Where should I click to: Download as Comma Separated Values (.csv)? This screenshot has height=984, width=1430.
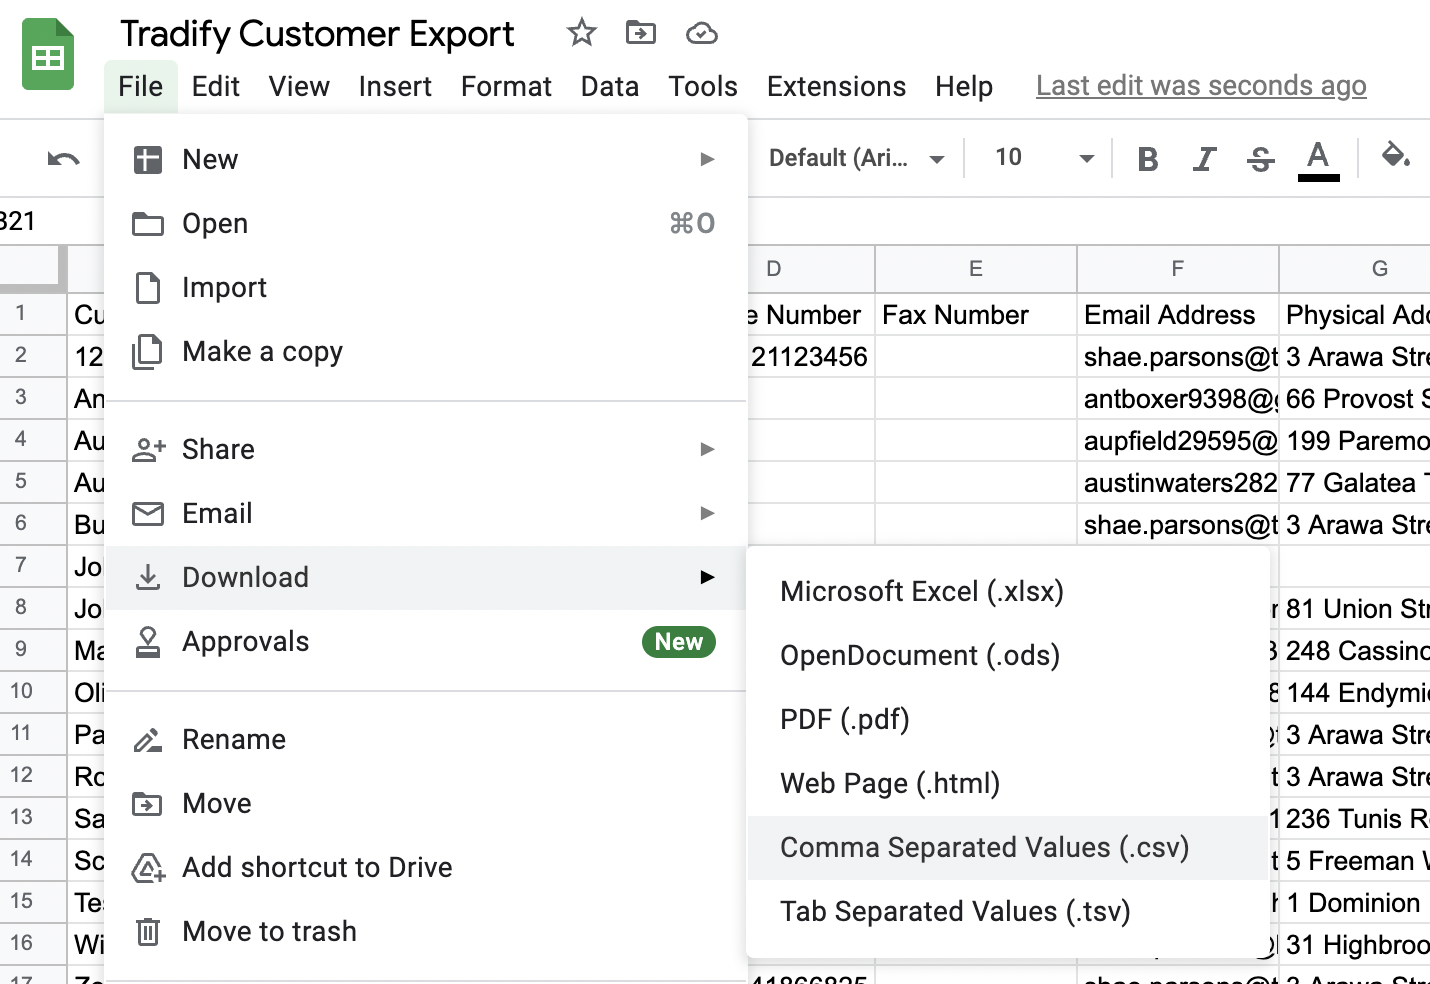[x=1008, y=847]
